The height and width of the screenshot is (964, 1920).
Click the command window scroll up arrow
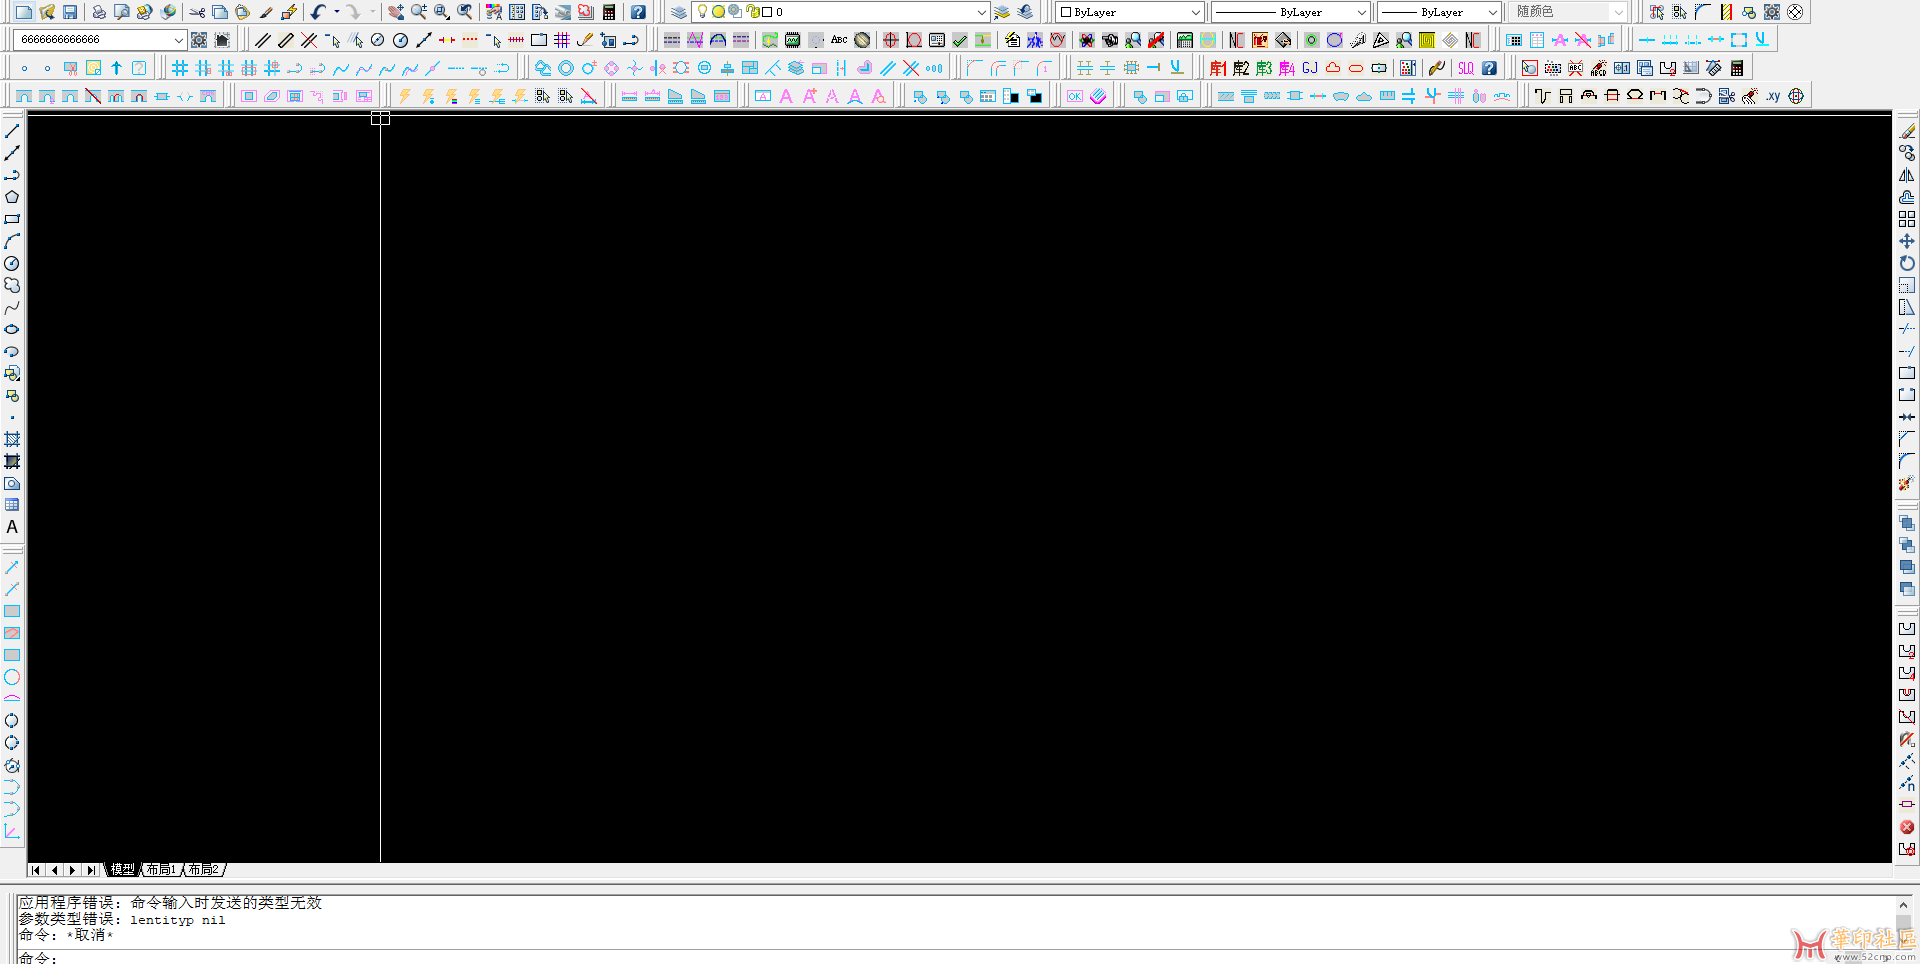(1904, 904)
